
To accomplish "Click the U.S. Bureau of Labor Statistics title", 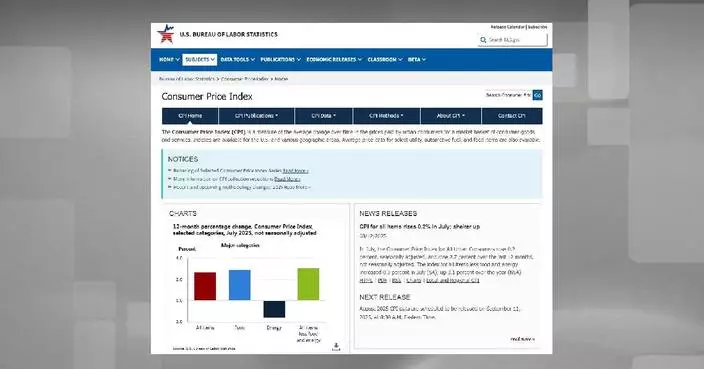I will (229, 35).
